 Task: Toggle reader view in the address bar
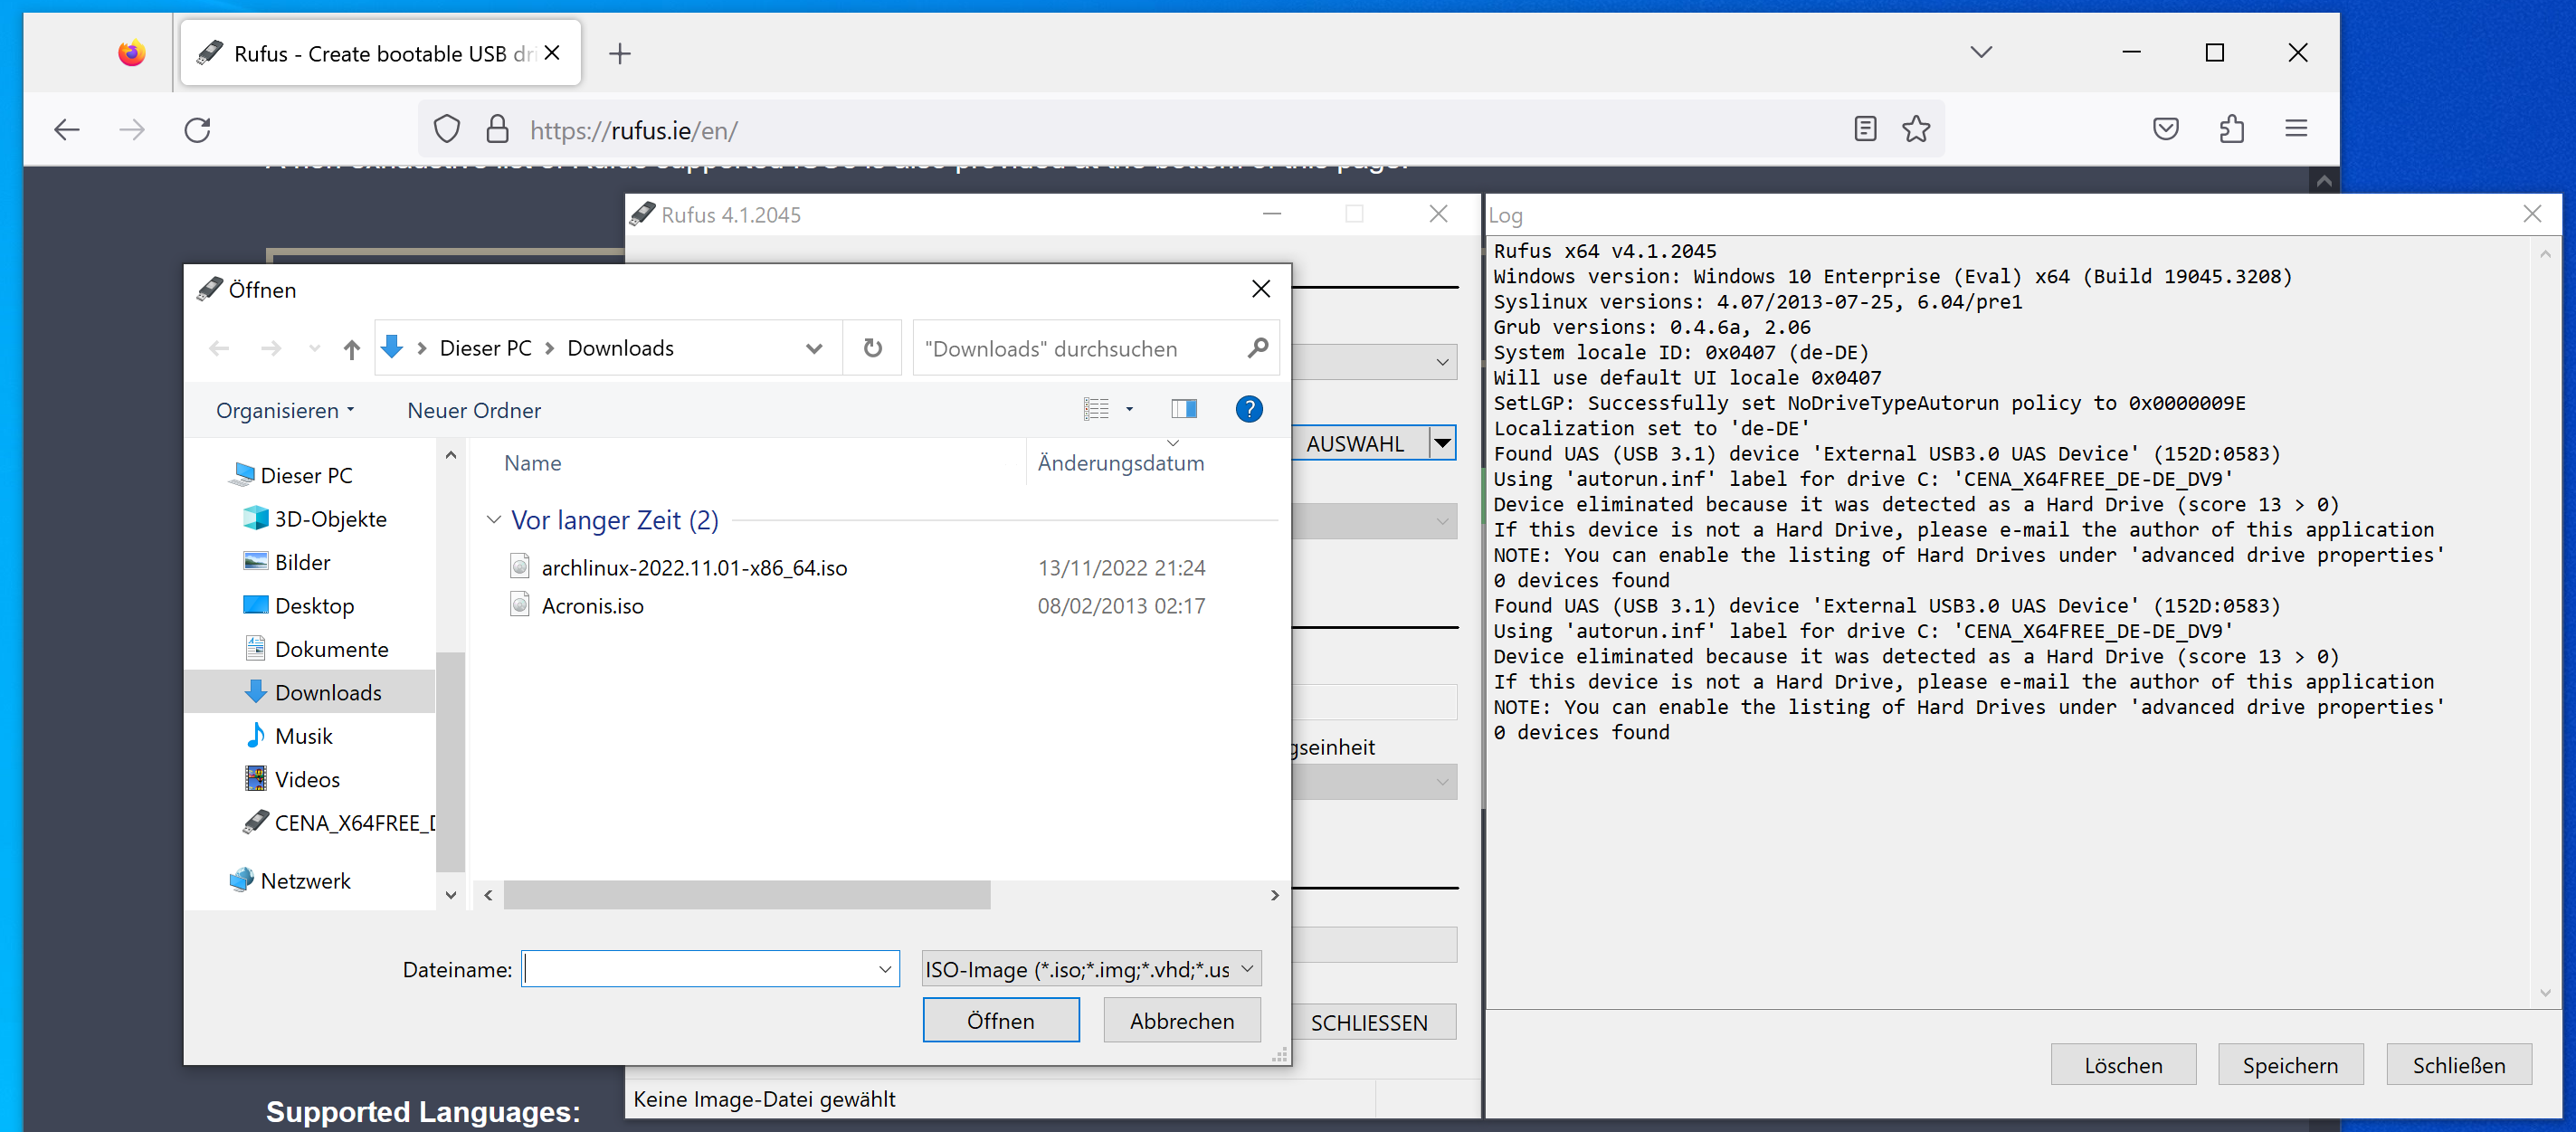(1864, 128)
